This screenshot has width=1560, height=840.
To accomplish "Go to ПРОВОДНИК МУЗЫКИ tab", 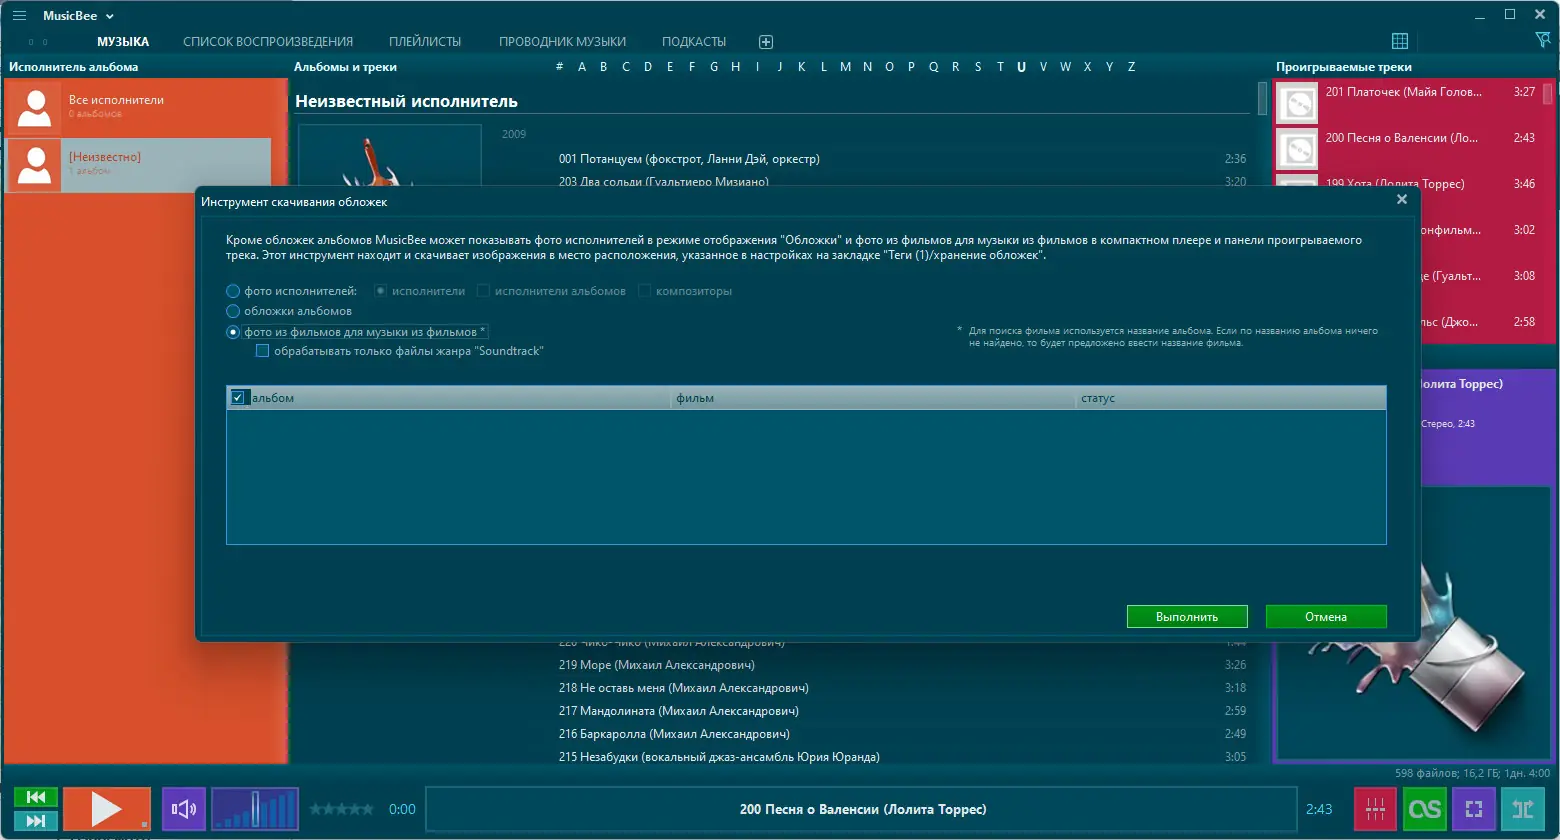I will point(562,42).
